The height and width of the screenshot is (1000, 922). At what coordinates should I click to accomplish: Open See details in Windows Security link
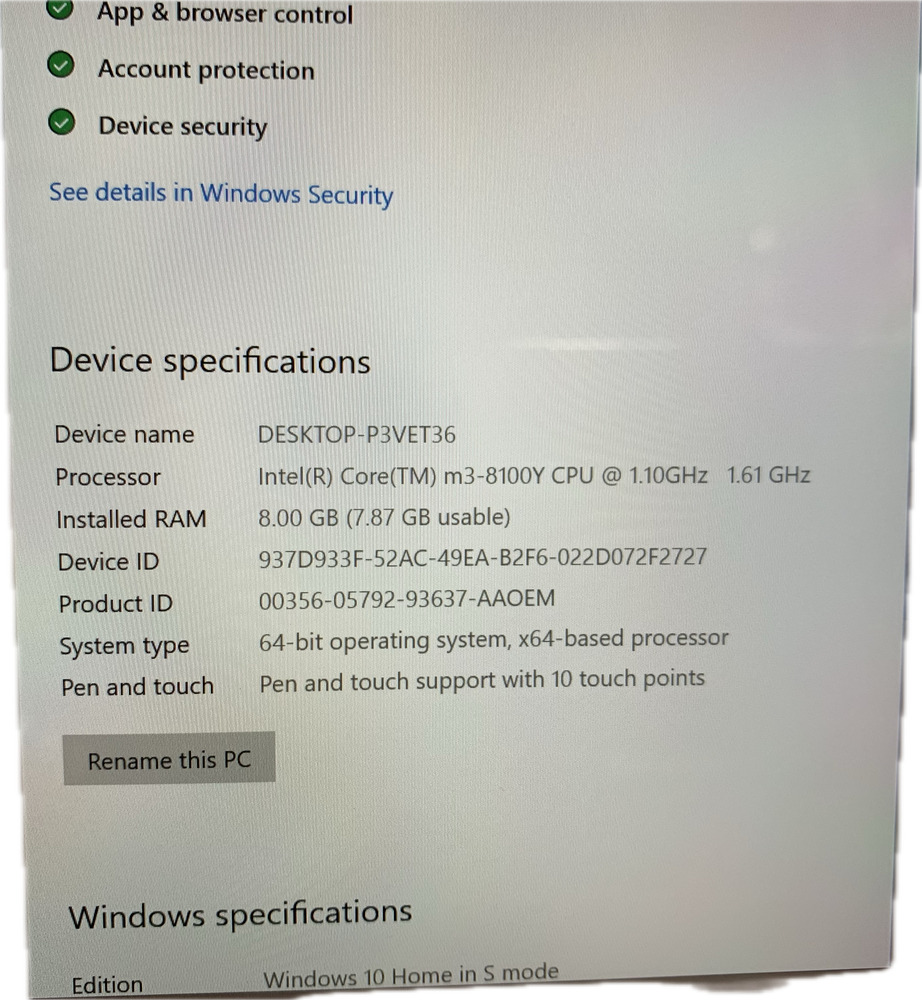pos(221,194)
